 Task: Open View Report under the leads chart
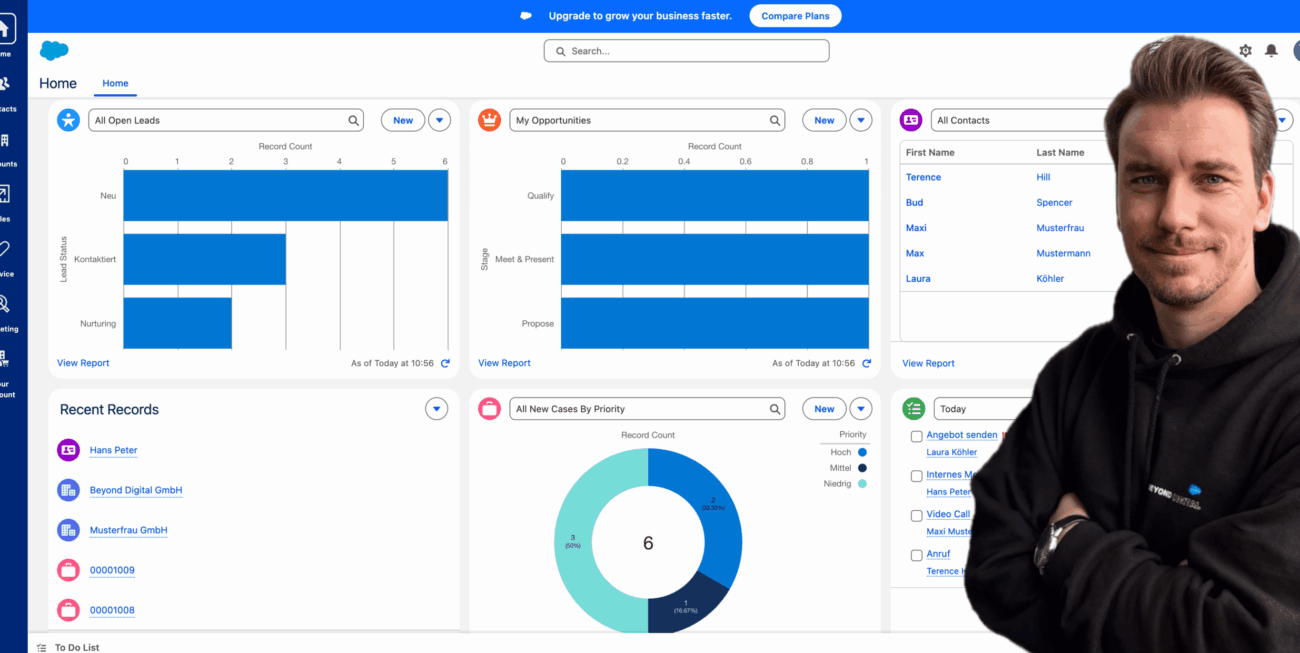click(83, 363)
